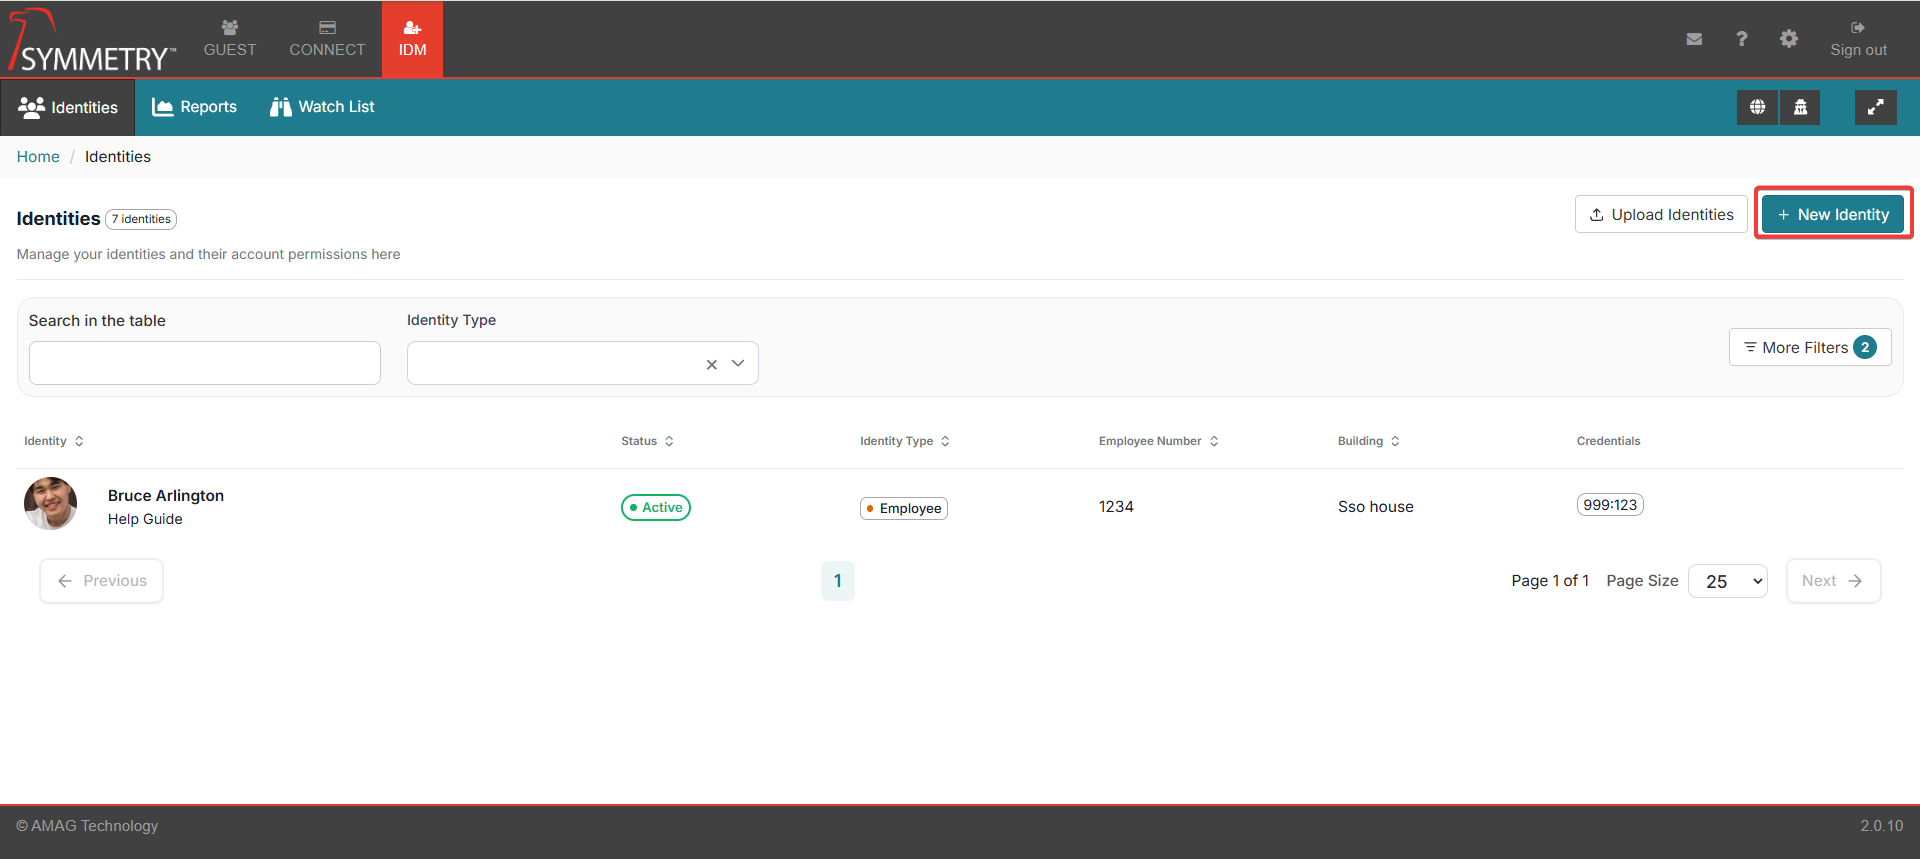Expand More Filters panel
Screen dimensions: 1920x859
(x=1809, y=347)
